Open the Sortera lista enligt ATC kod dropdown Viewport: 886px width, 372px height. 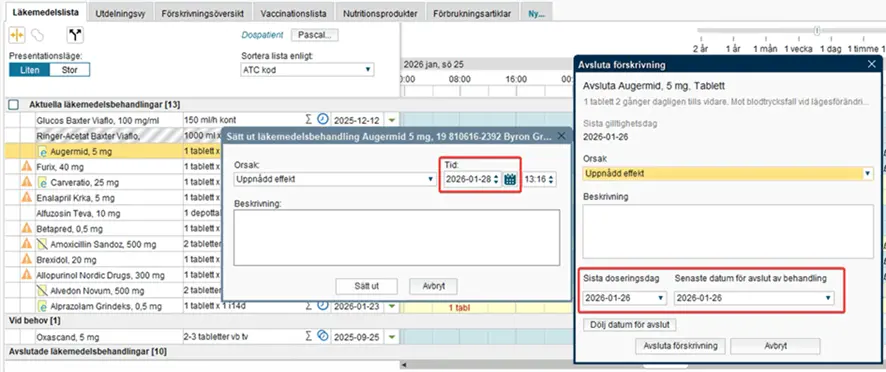(307, 70)
